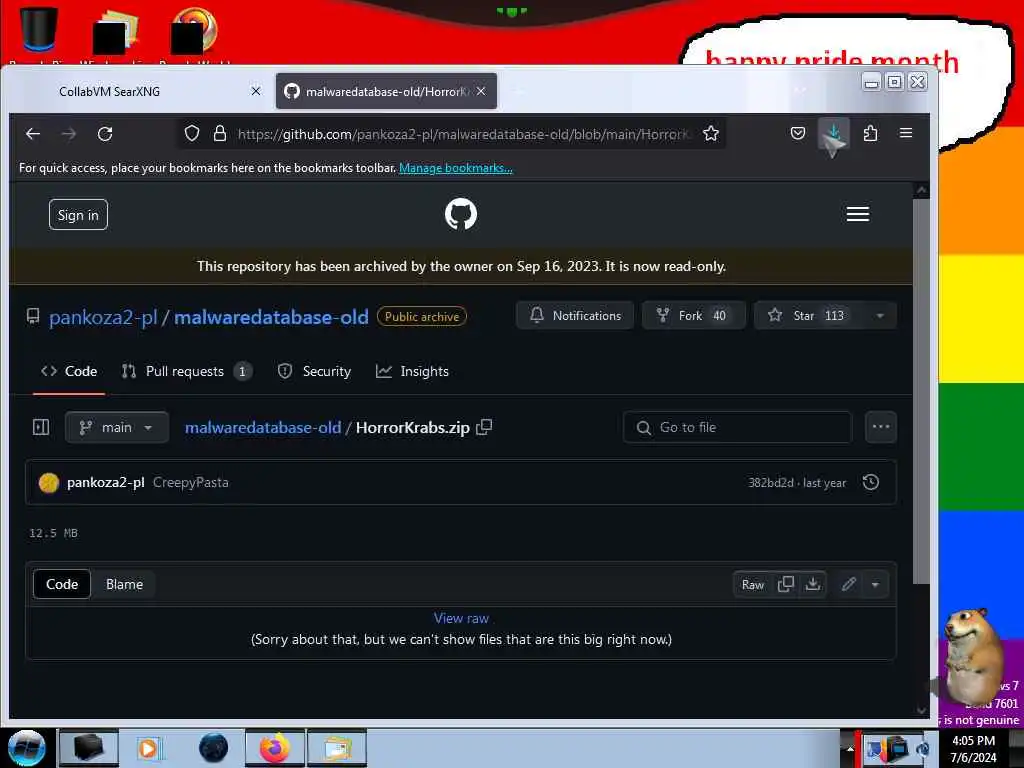Copy the HorrorKrabs.zip file path
The image size is (1024, 768).
484,427
